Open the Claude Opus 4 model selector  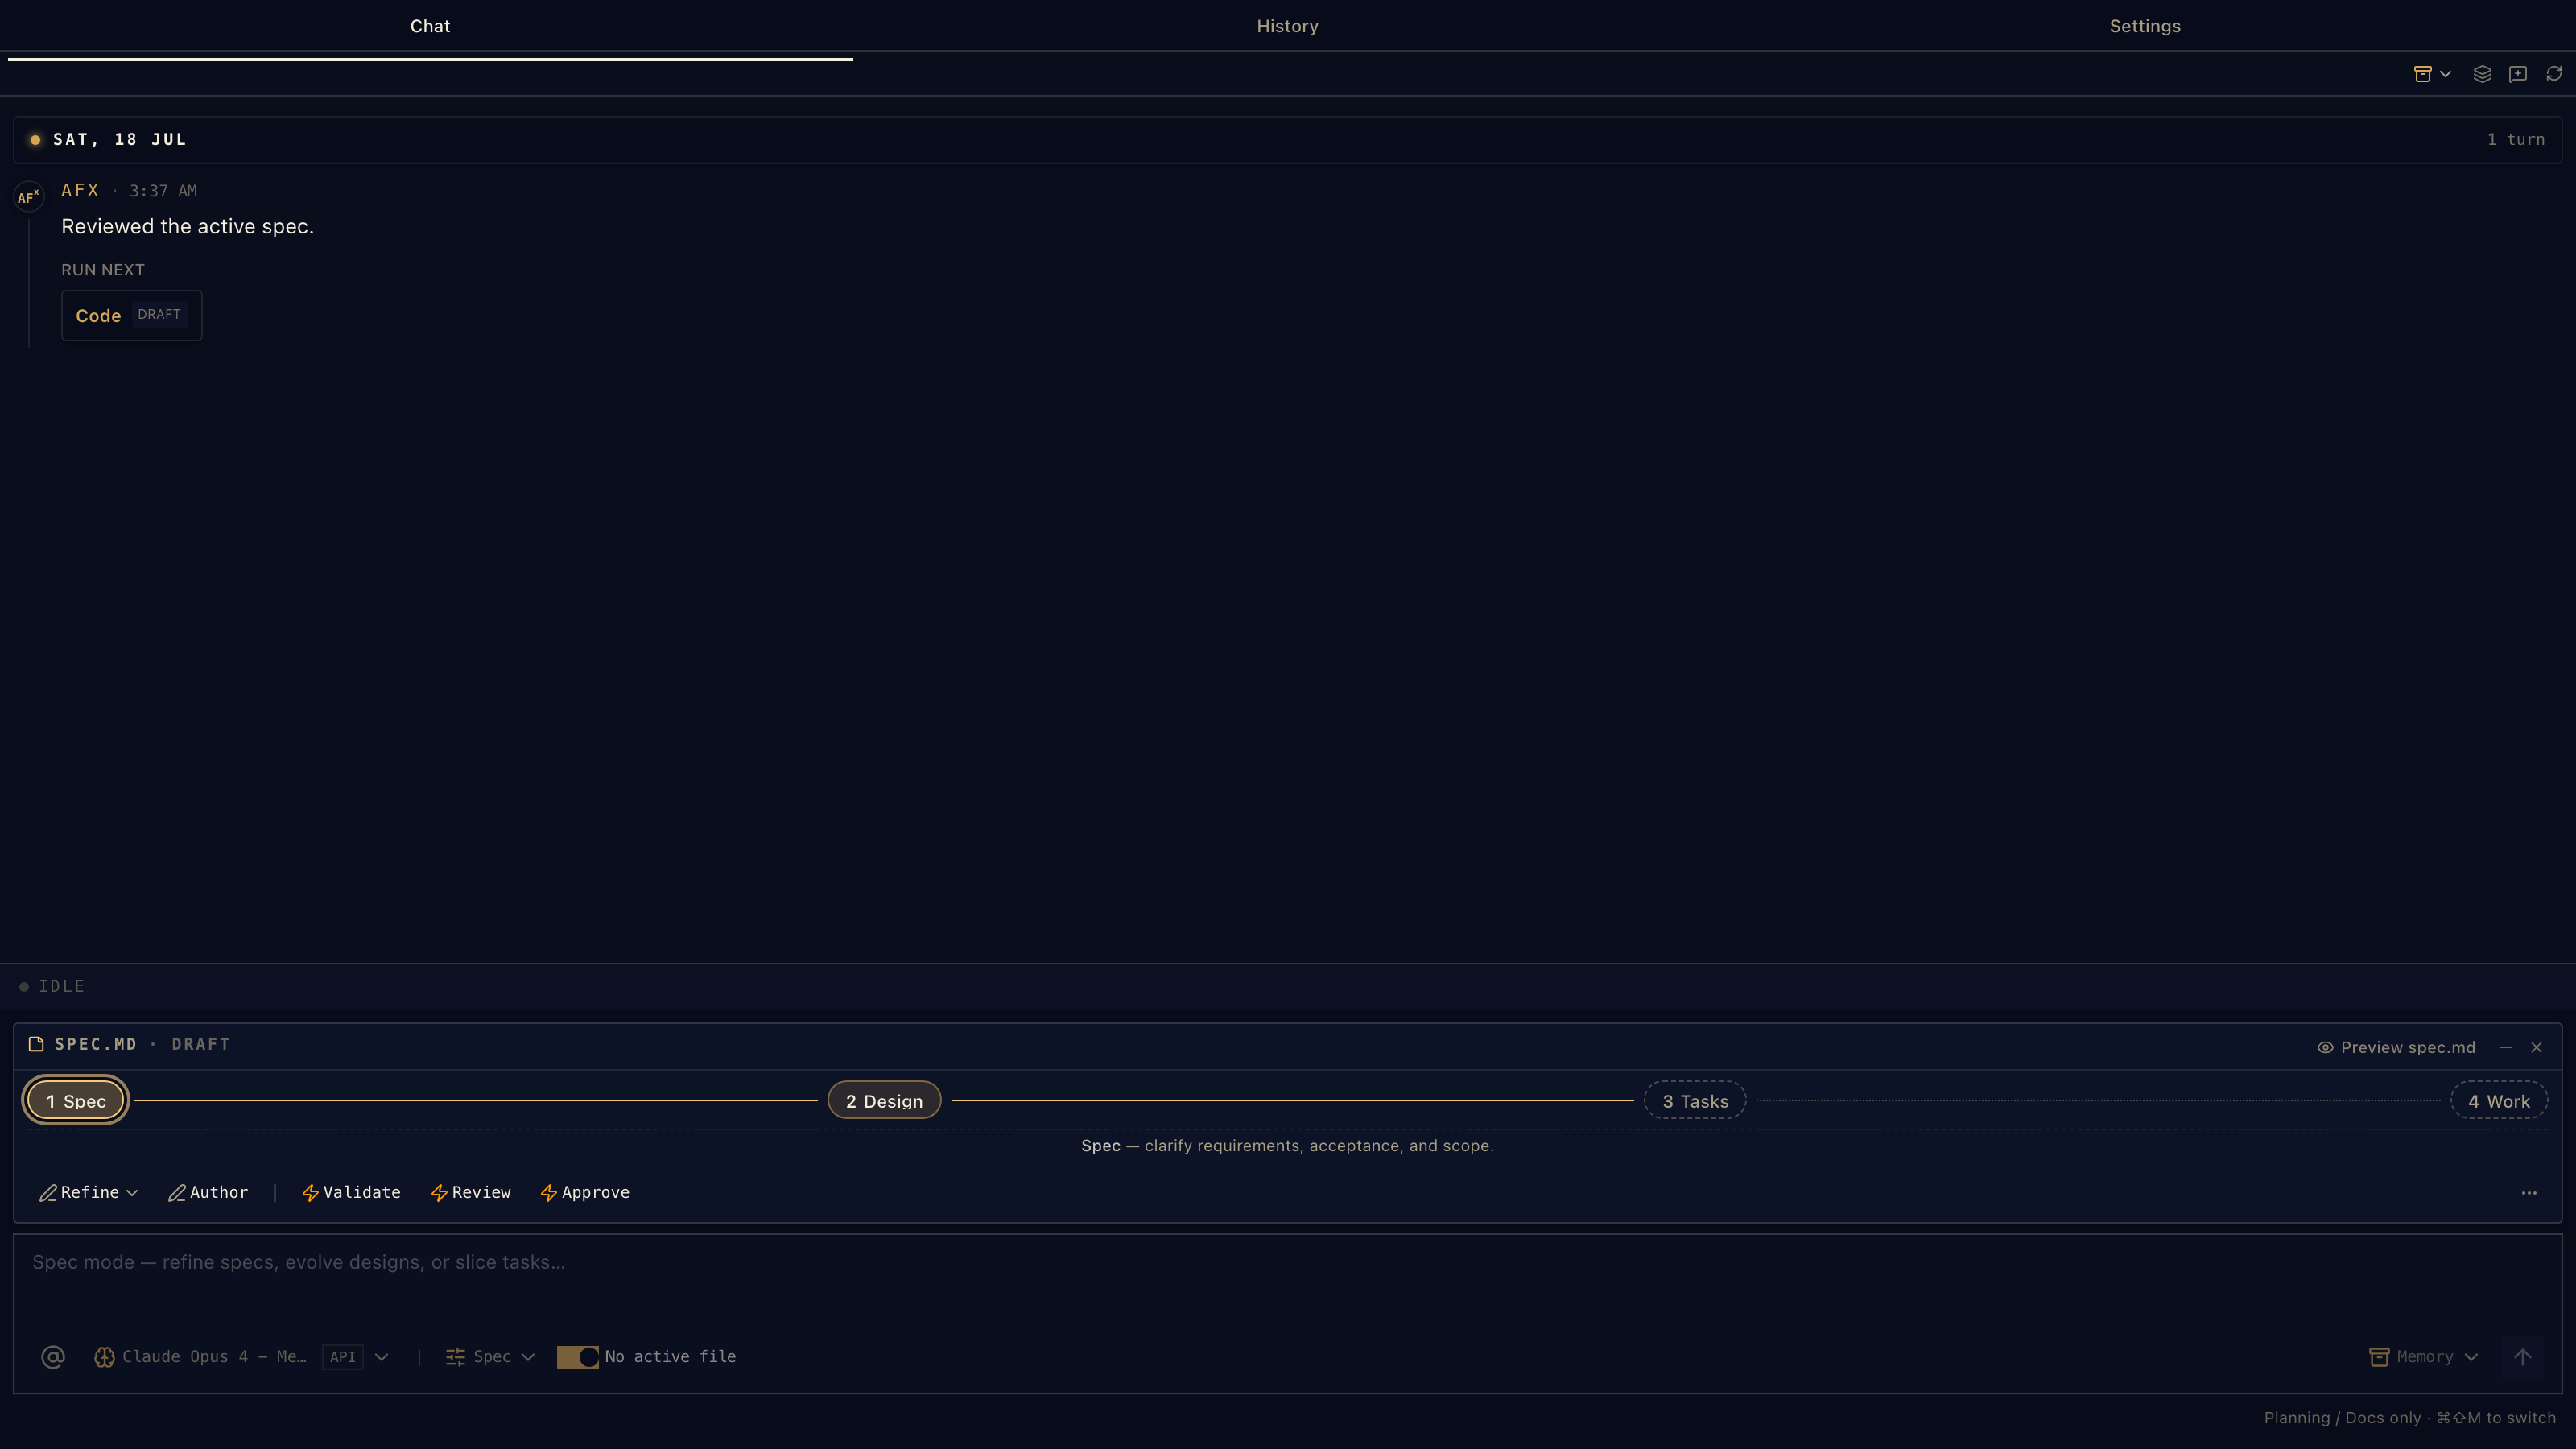(x=214, y=1357)
